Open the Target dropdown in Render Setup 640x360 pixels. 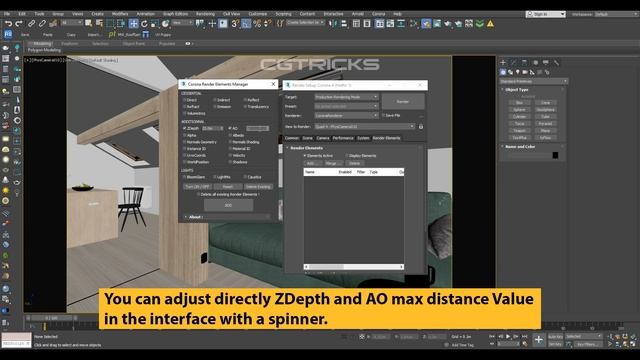[347, 97]
